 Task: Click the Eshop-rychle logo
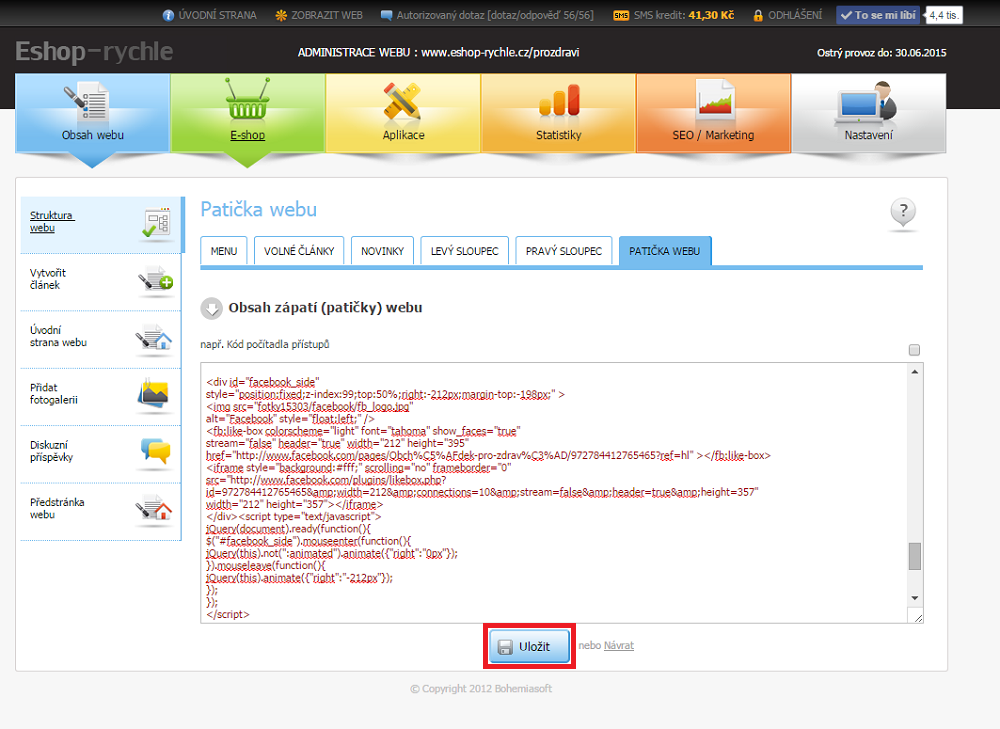(x=94, y=51)
